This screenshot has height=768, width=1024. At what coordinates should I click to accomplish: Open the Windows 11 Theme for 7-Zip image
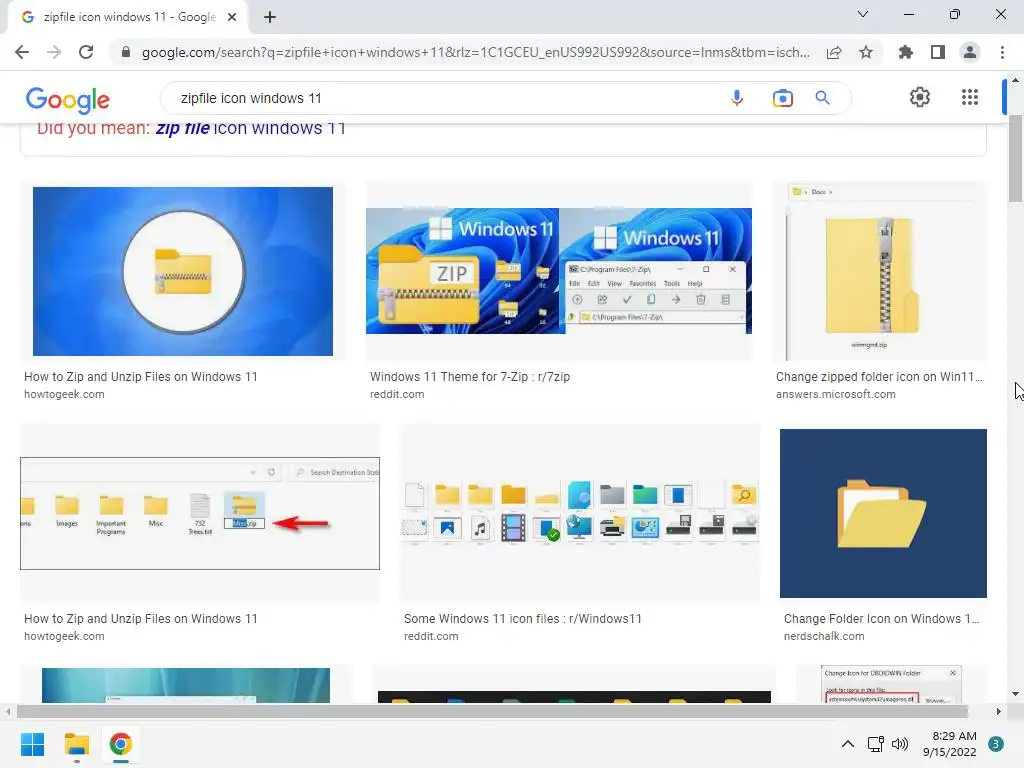tap(559, 270)
